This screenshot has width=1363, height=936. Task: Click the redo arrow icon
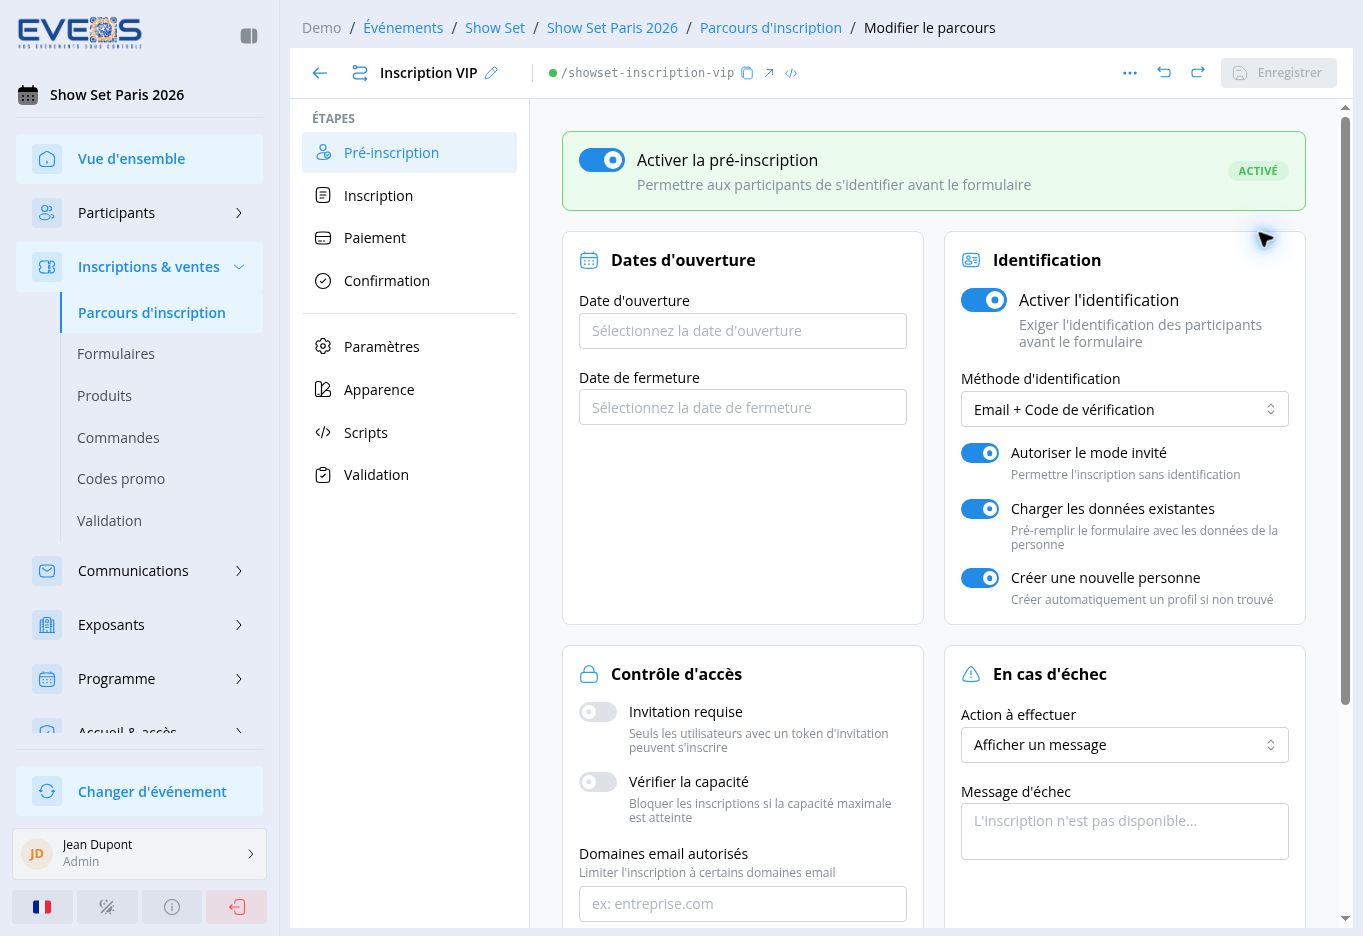tap(1198, 73)
